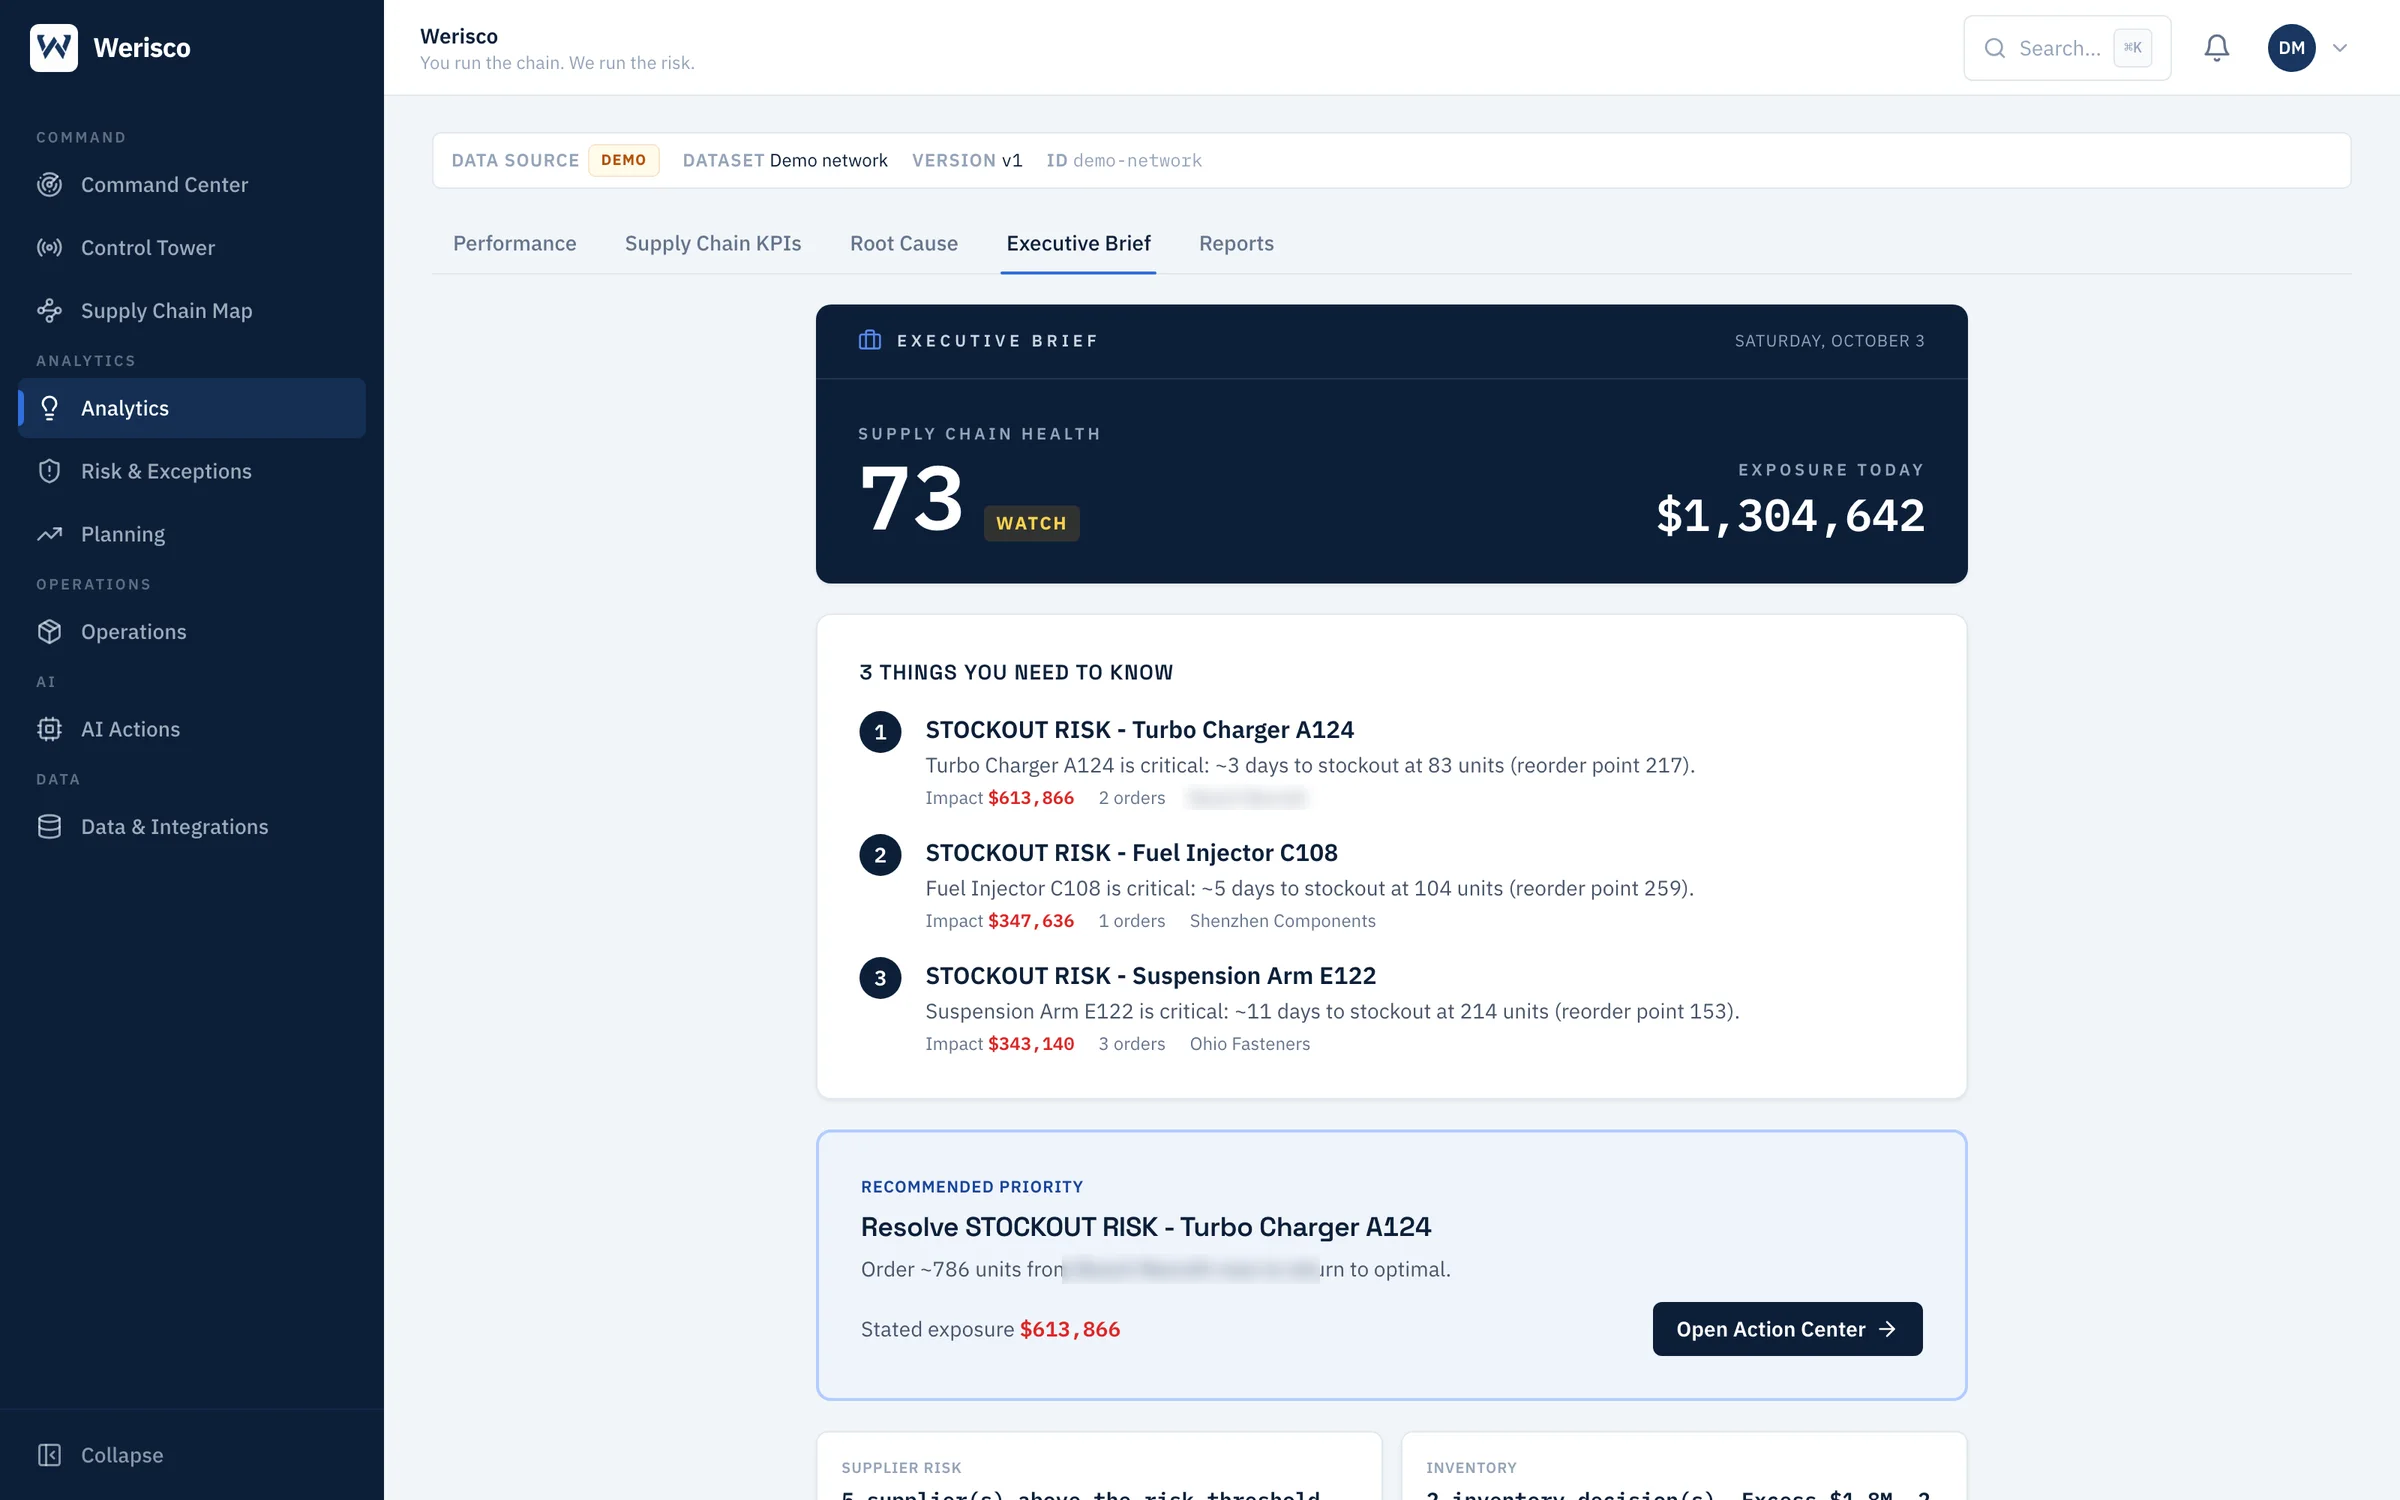Open Stockout Risk Suspension Arm E122 heading
The width and height of the screenshot is (2400, 1500).
[x=1150, y=976]
